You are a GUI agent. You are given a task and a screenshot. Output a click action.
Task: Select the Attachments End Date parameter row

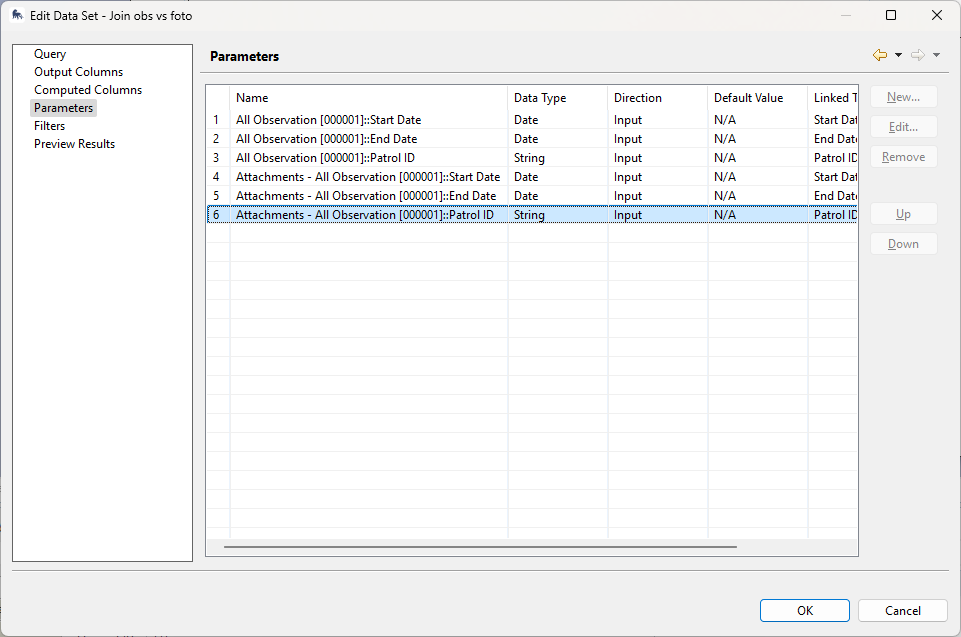point(365,196)
